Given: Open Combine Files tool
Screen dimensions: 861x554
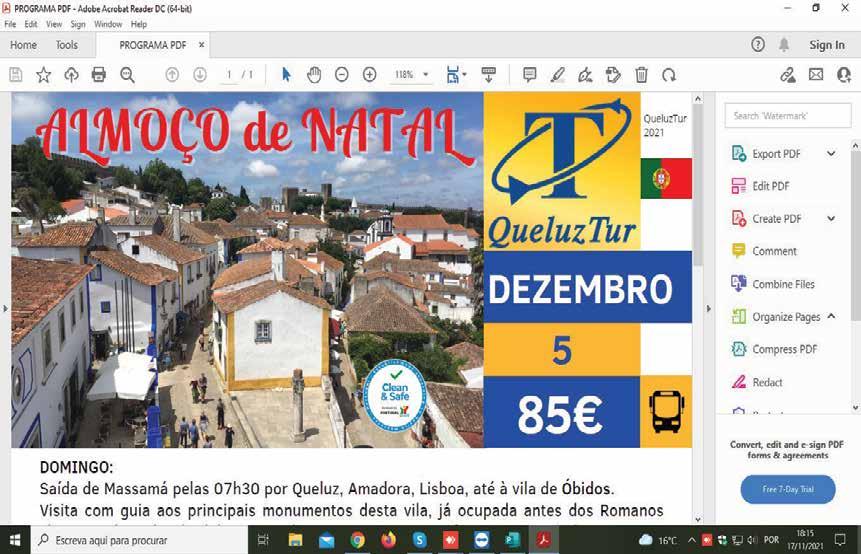Looking at the screenshot, I should coord(783,284).
